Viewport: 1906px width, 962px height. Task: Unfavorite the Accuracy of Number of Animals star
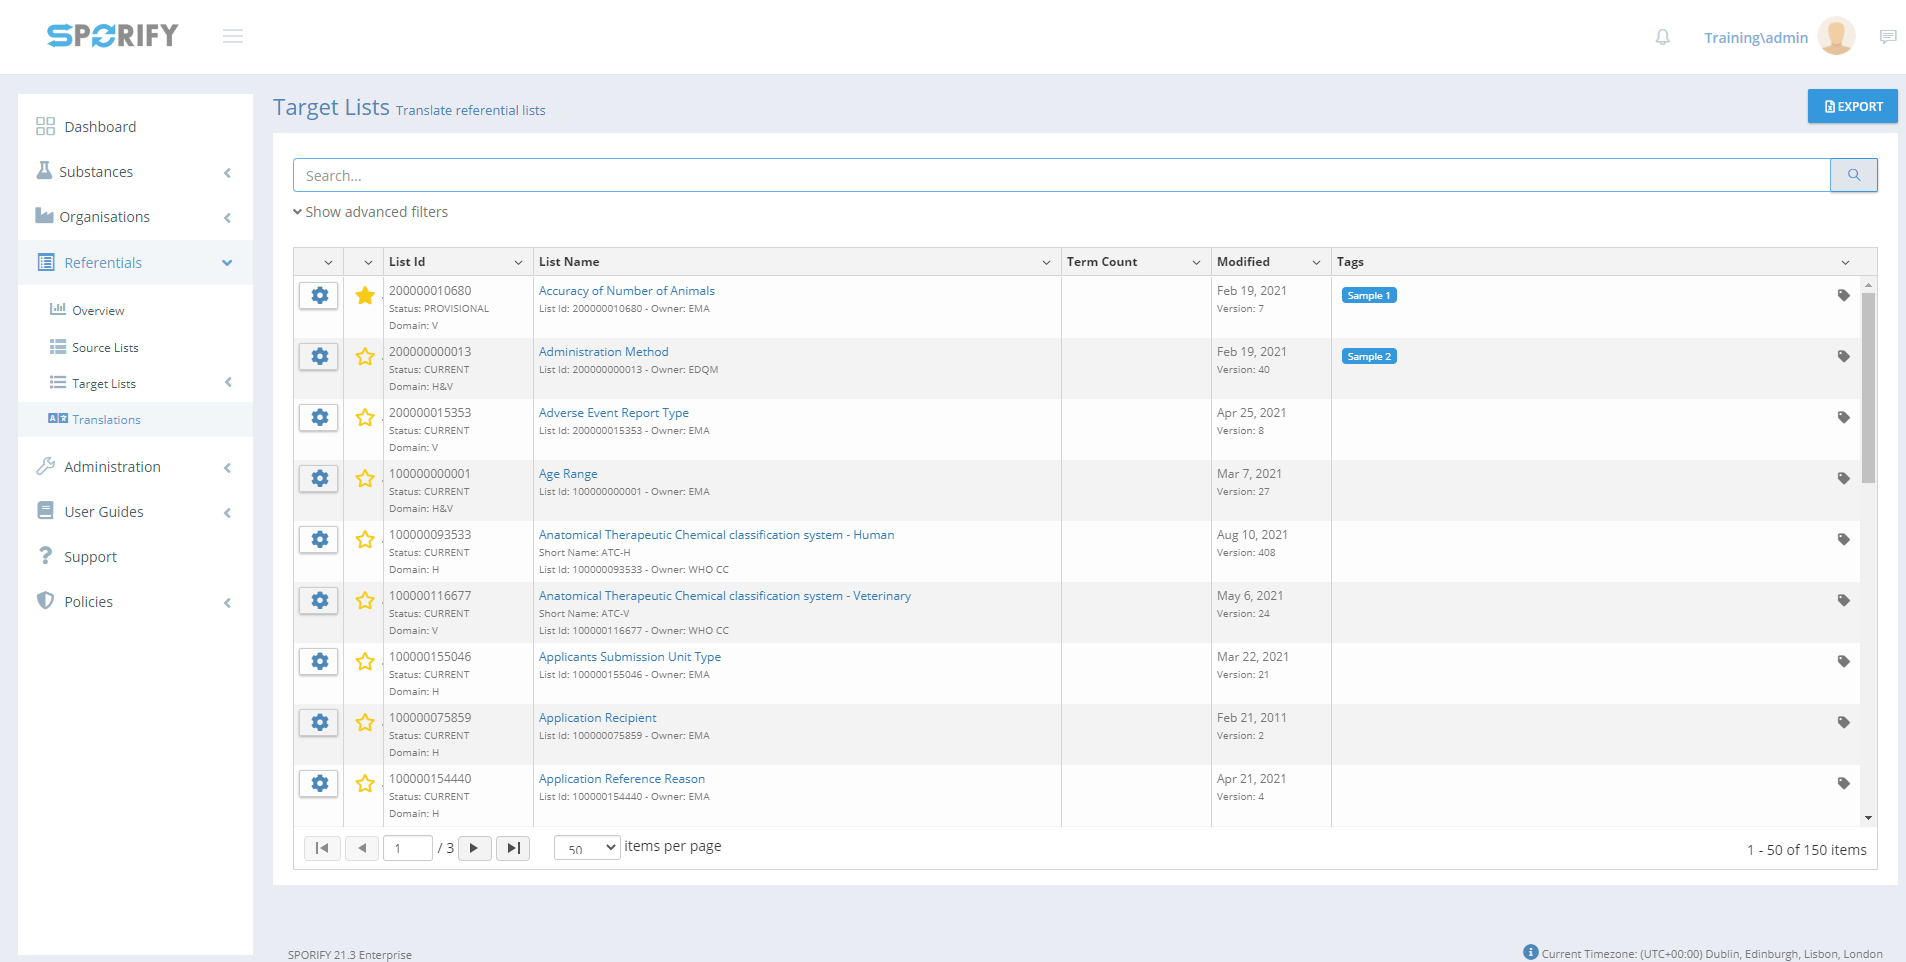(x=365, y=296)
